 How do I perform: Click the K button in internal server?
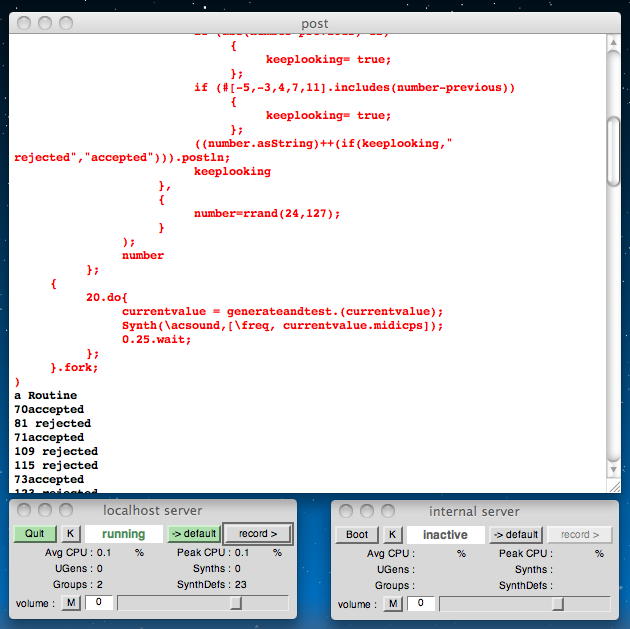[x=393, y=535]
